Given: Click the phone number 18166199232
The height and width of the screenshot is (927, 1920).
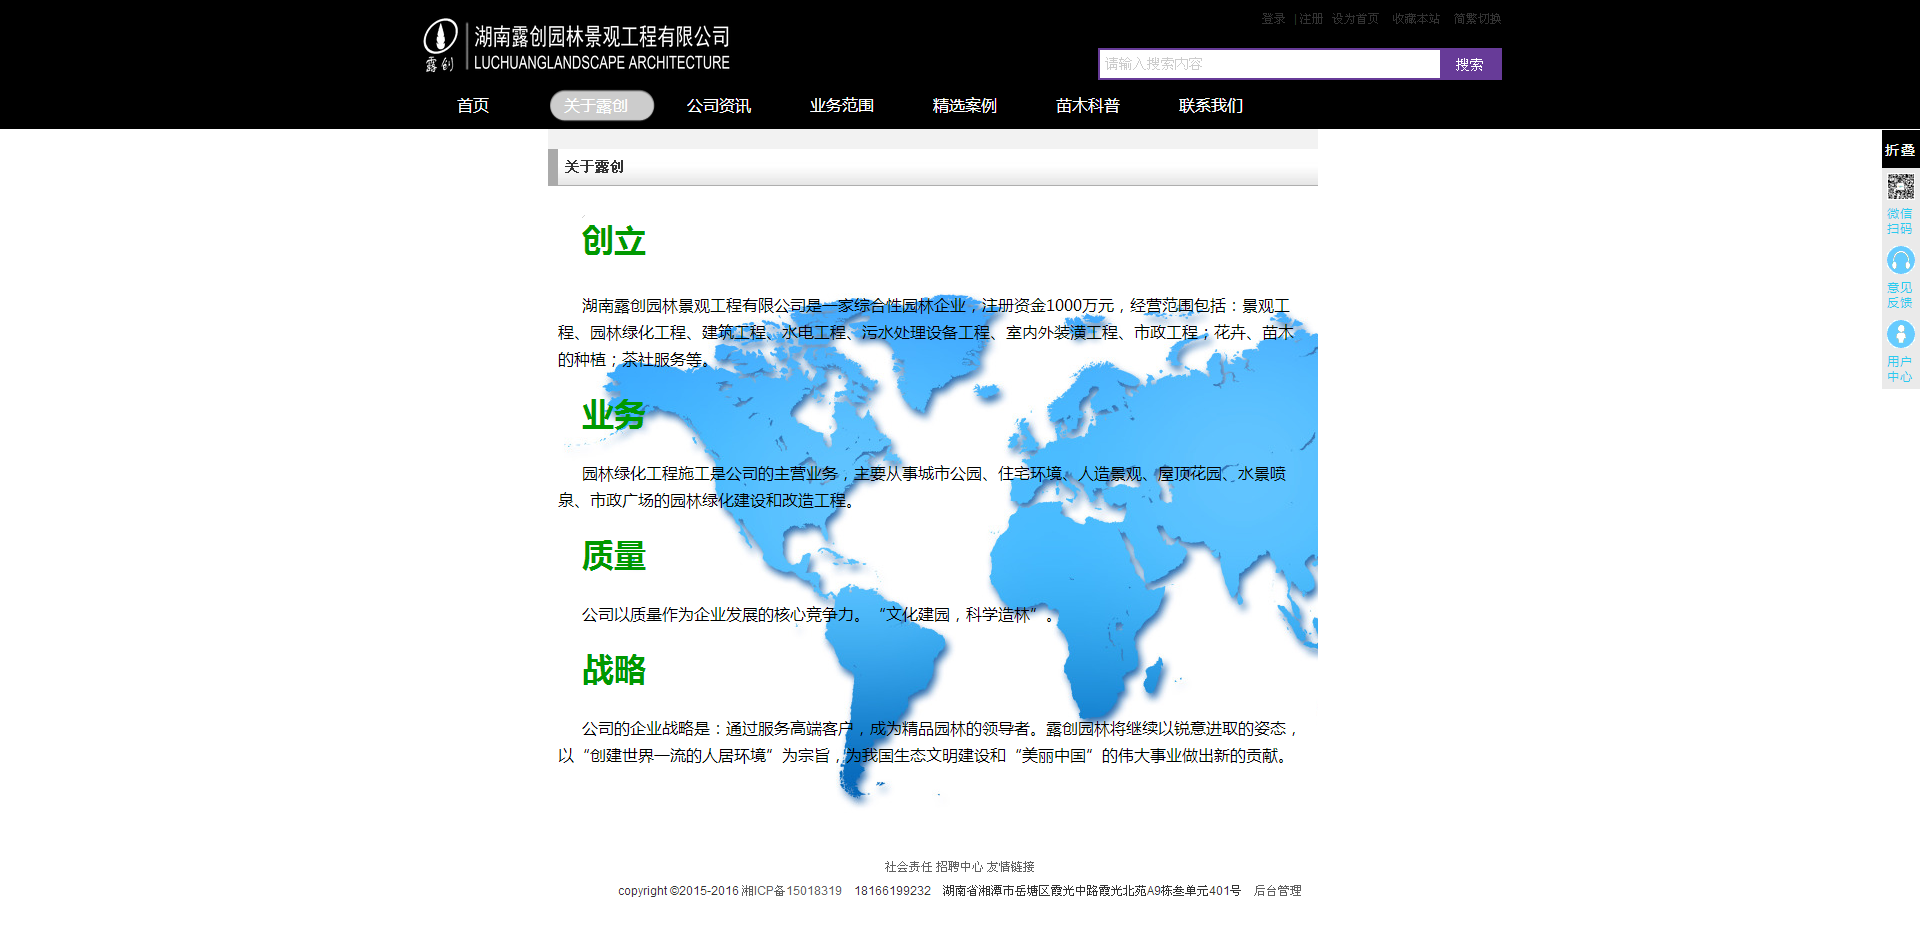Looking at the screenshot, I should (892, 891).
